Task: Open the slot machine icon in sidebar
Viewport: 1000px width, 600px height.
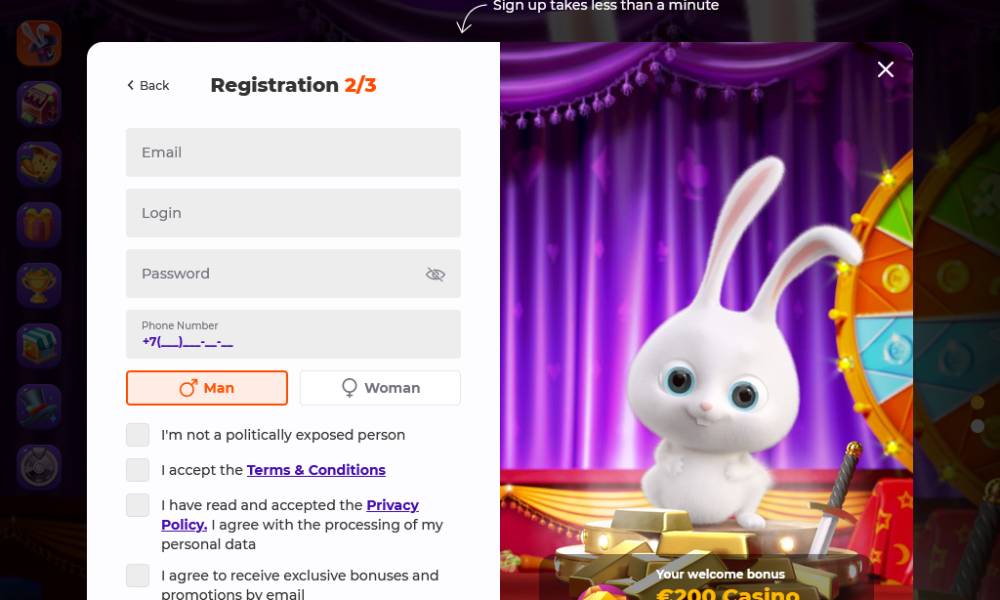Action: point(39,103)
